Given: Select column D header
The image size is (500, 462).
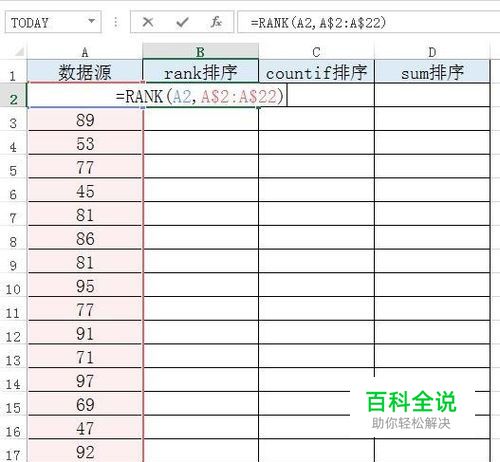Looking at the screenshot, I should pos(432,52).
